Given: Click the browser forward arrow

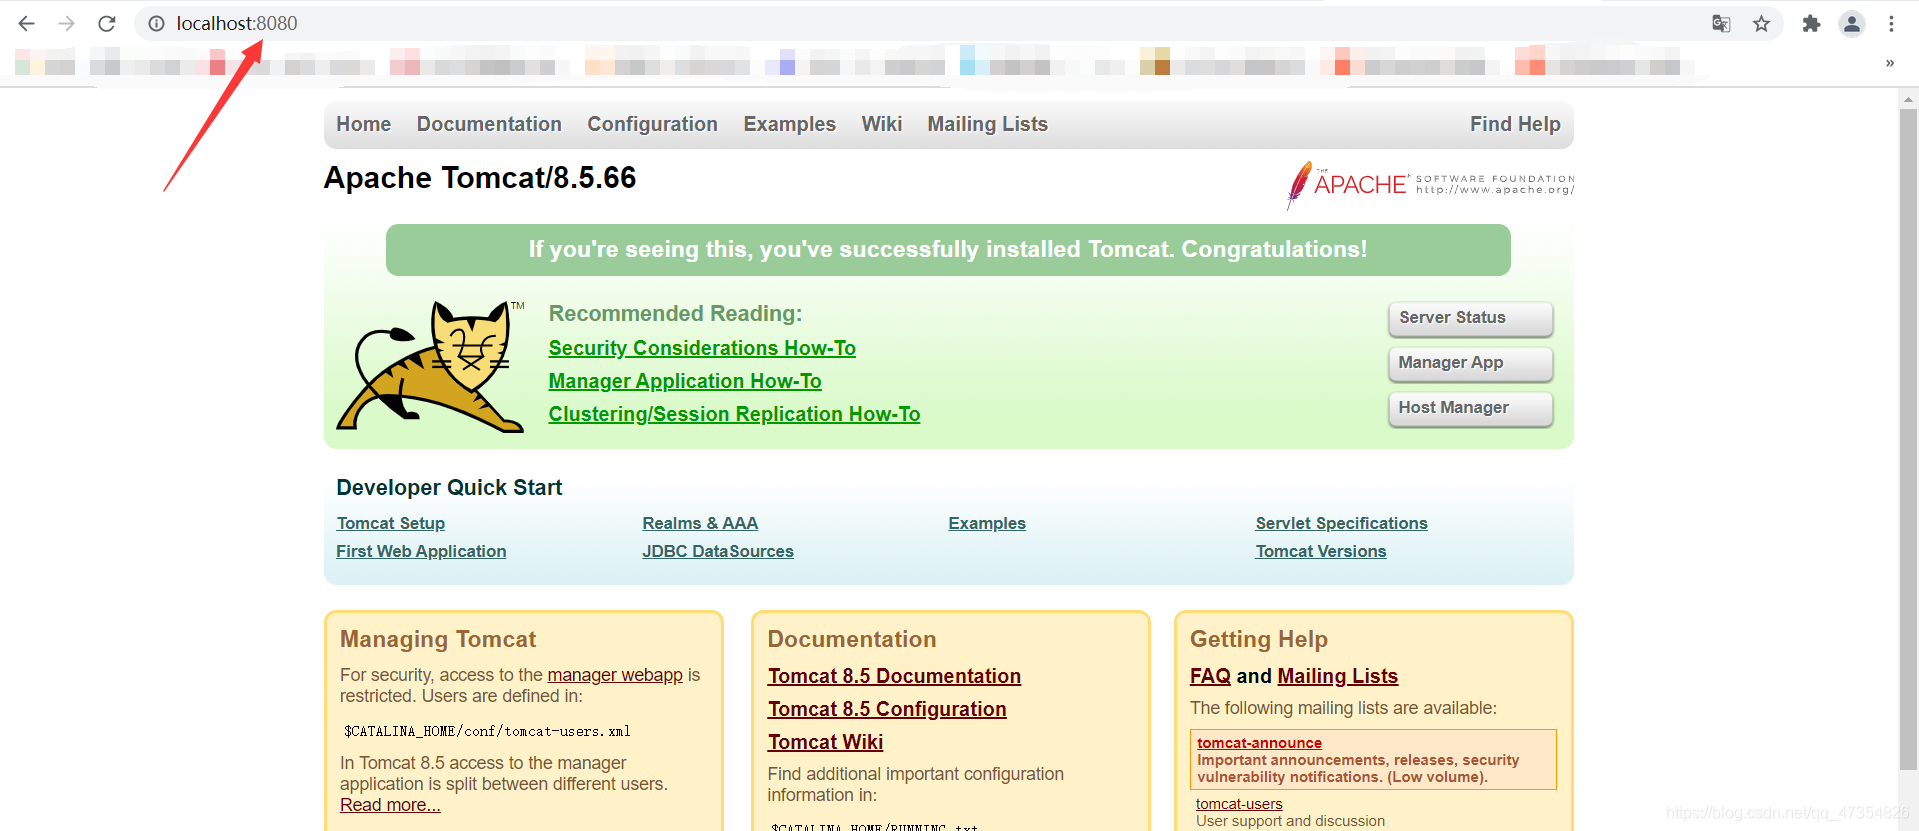Looking at the screenshot, I should click(x=66, y=23).
